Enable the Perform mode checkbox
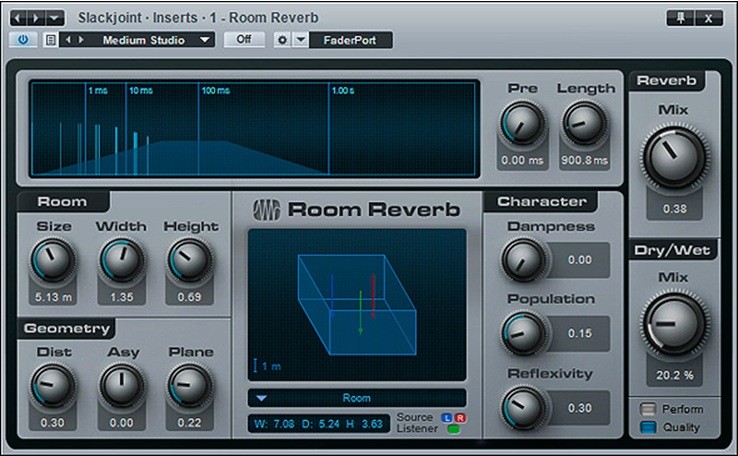This screenshot has height=456, width=738. [648, 408]
